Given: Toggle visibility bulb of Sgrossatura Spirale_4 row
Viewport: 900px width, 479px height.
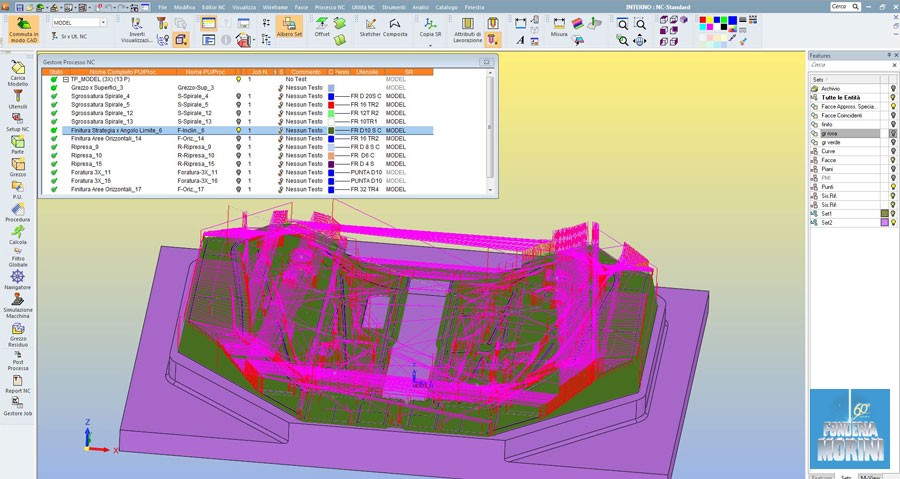Looking at the screenshot, I should [238, 95].
